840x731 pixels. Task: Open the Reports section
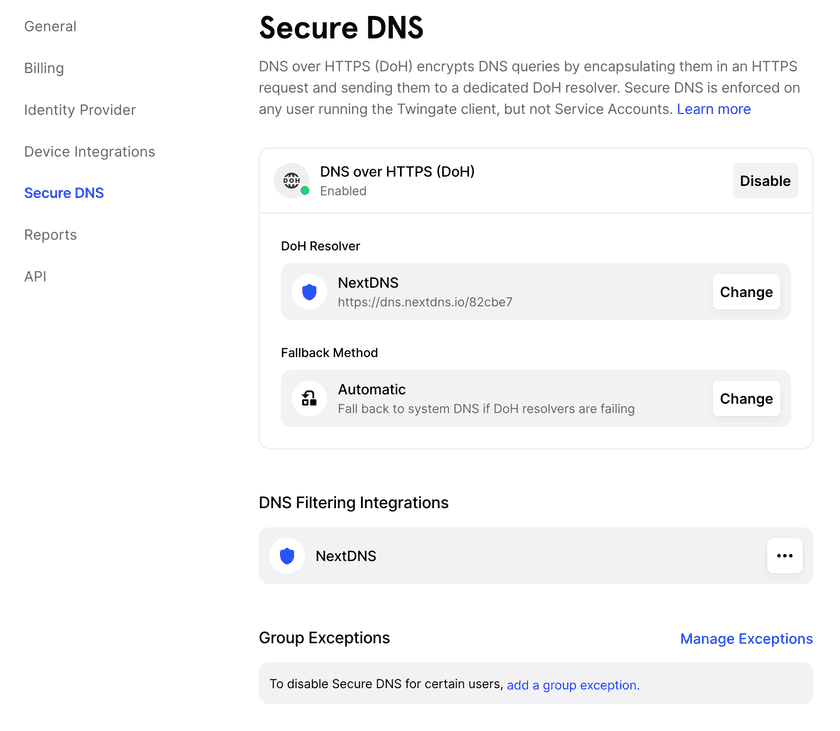pos(50,235)
